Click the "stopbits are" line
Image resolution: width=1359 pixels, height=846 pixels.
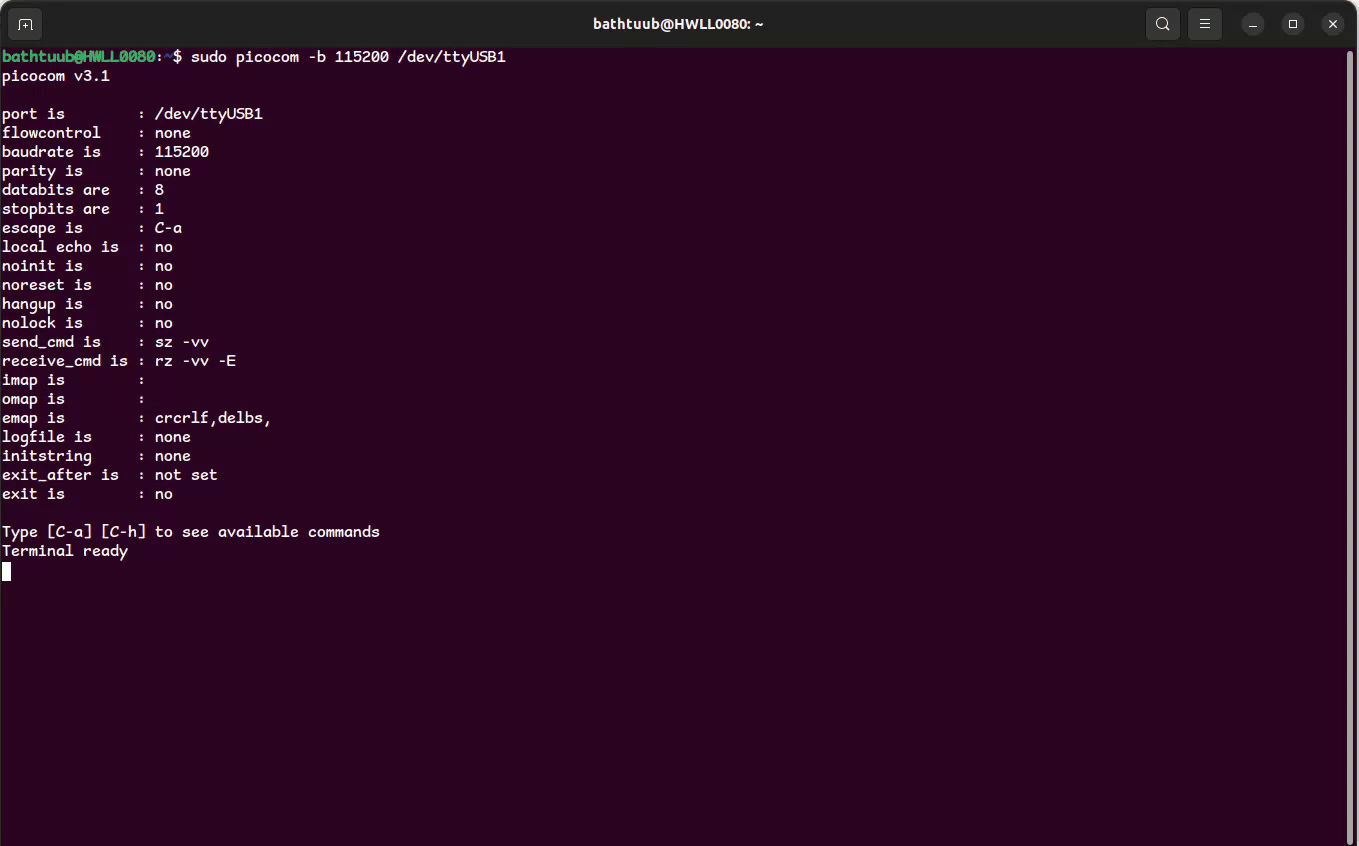click(83, 209)
